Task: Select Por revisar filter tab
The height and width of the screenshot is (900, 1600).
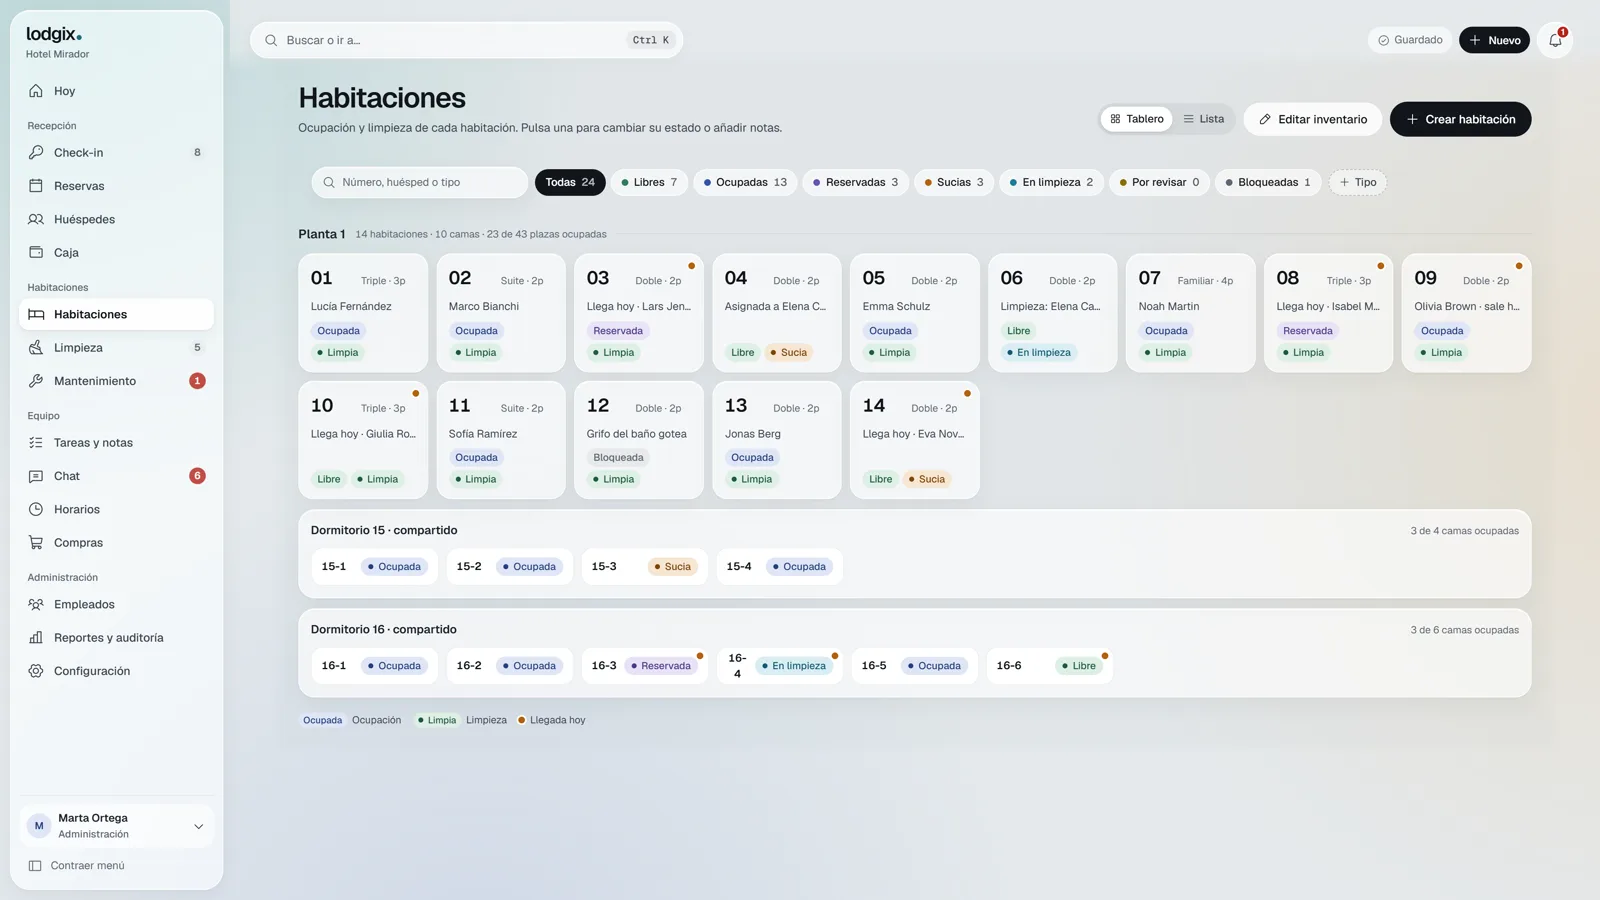Action: pyautogui.click(x=1159, y=182)
